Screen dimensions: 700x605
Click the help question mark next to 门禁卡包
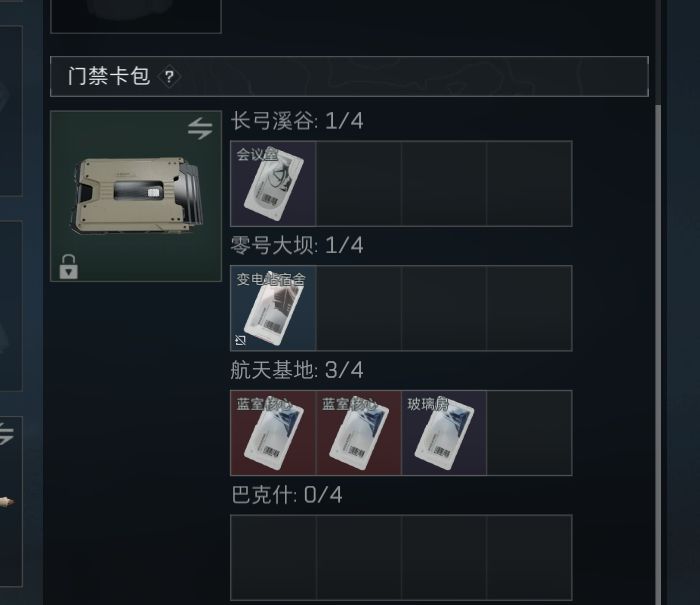[x=169, y=77]
